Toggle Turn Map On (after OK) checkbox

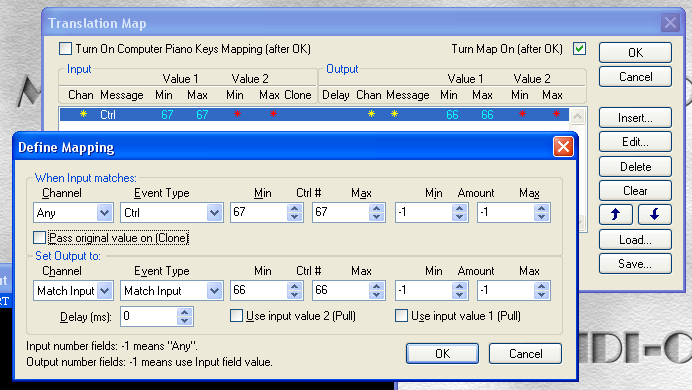579,49
